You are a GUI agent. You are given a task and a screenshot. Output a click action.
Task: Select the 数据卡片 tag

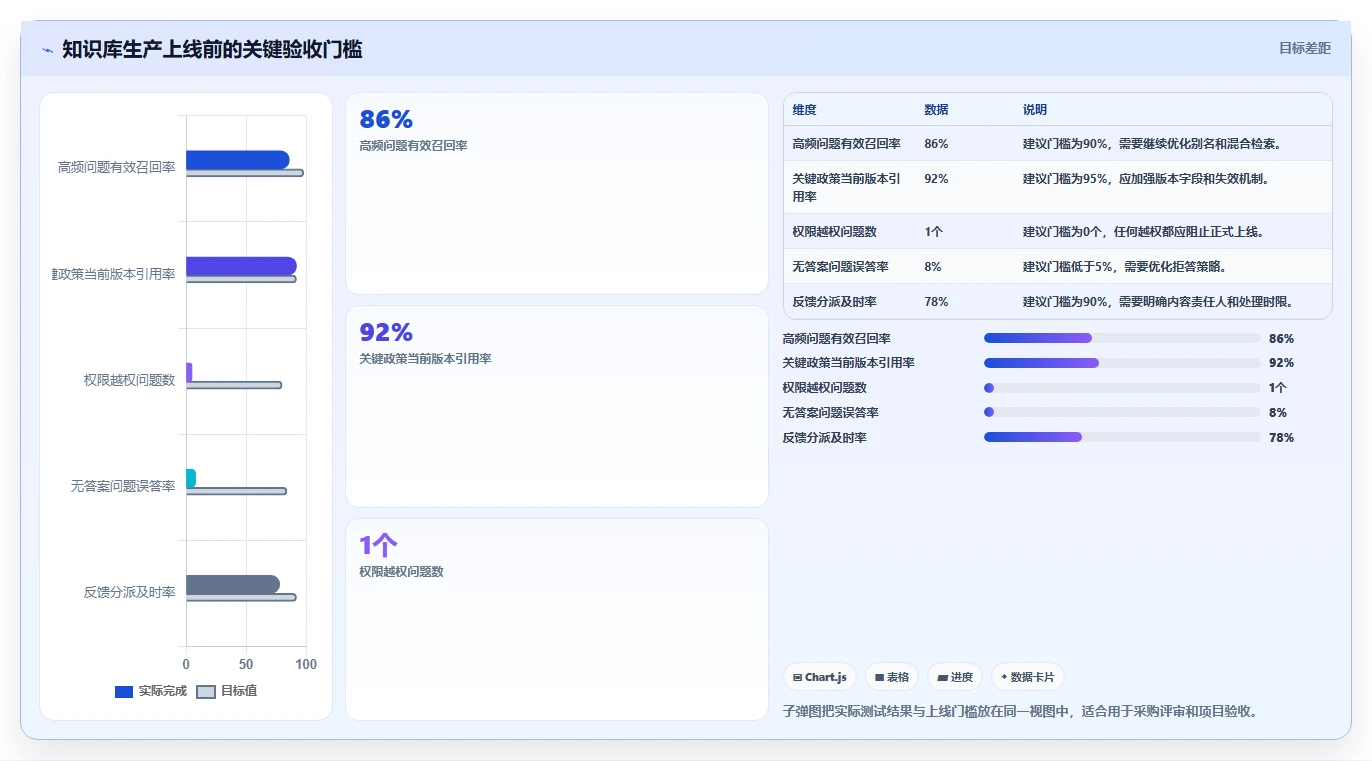click(1028, 677)
